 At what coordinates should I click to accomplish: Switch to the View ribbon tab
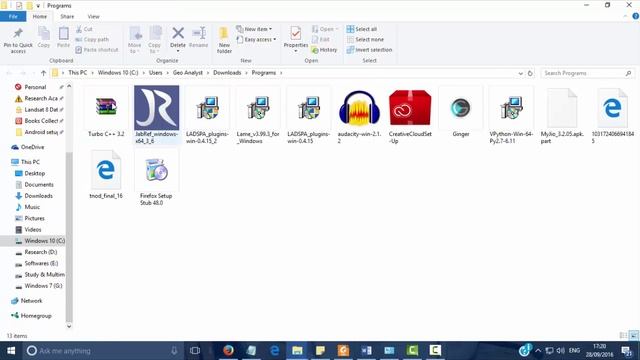coord(93,16)
